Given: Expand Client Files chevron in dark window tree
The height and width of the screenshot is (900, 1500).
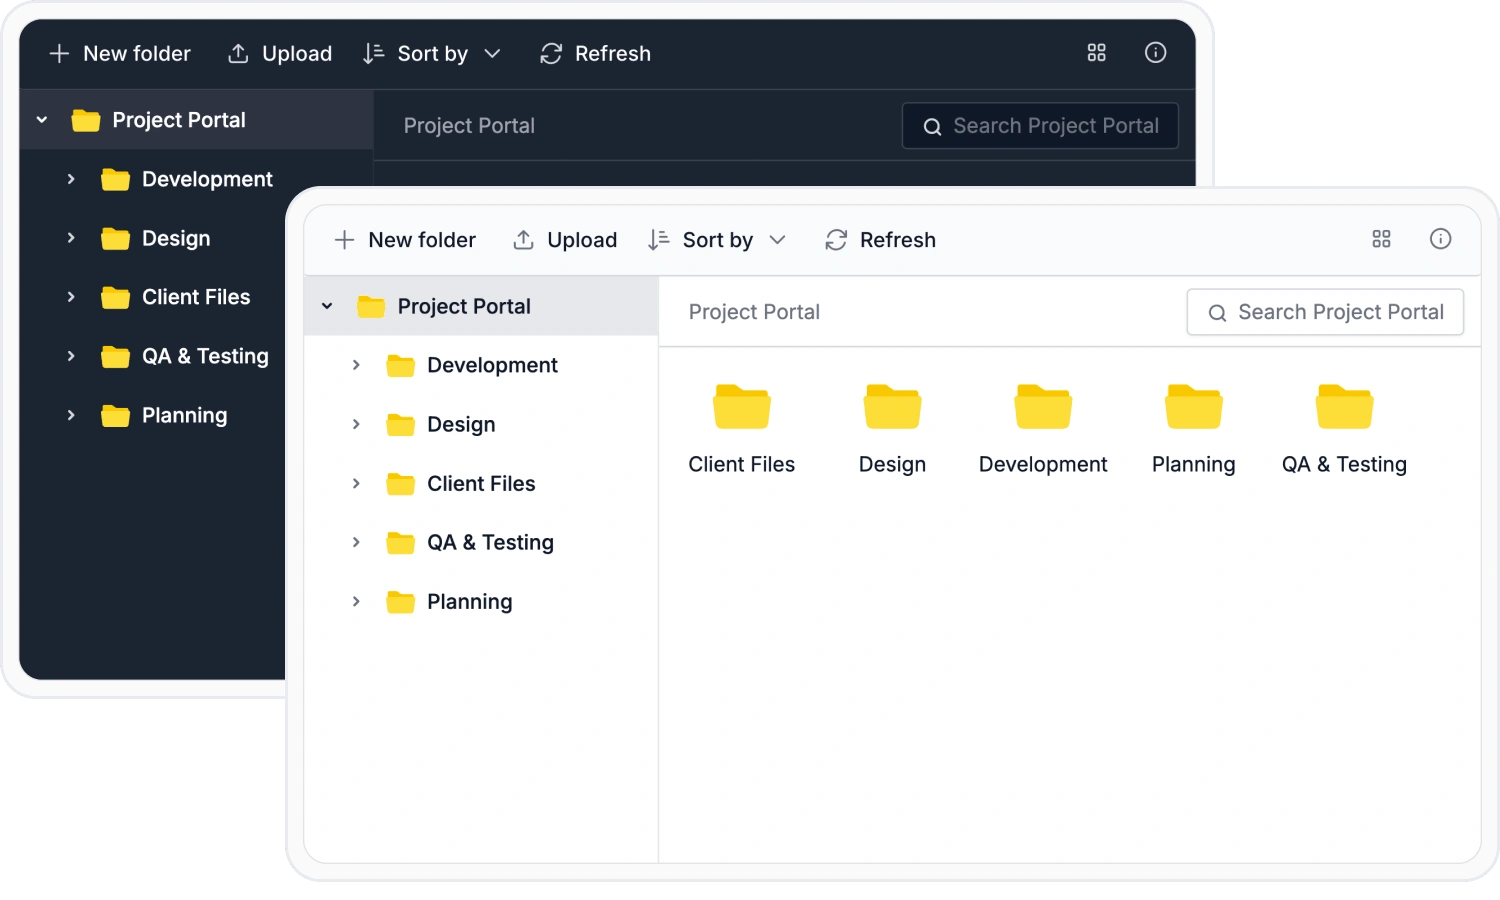Looking at the screenshot, I should pyautogui.click(x=71, y=297).
